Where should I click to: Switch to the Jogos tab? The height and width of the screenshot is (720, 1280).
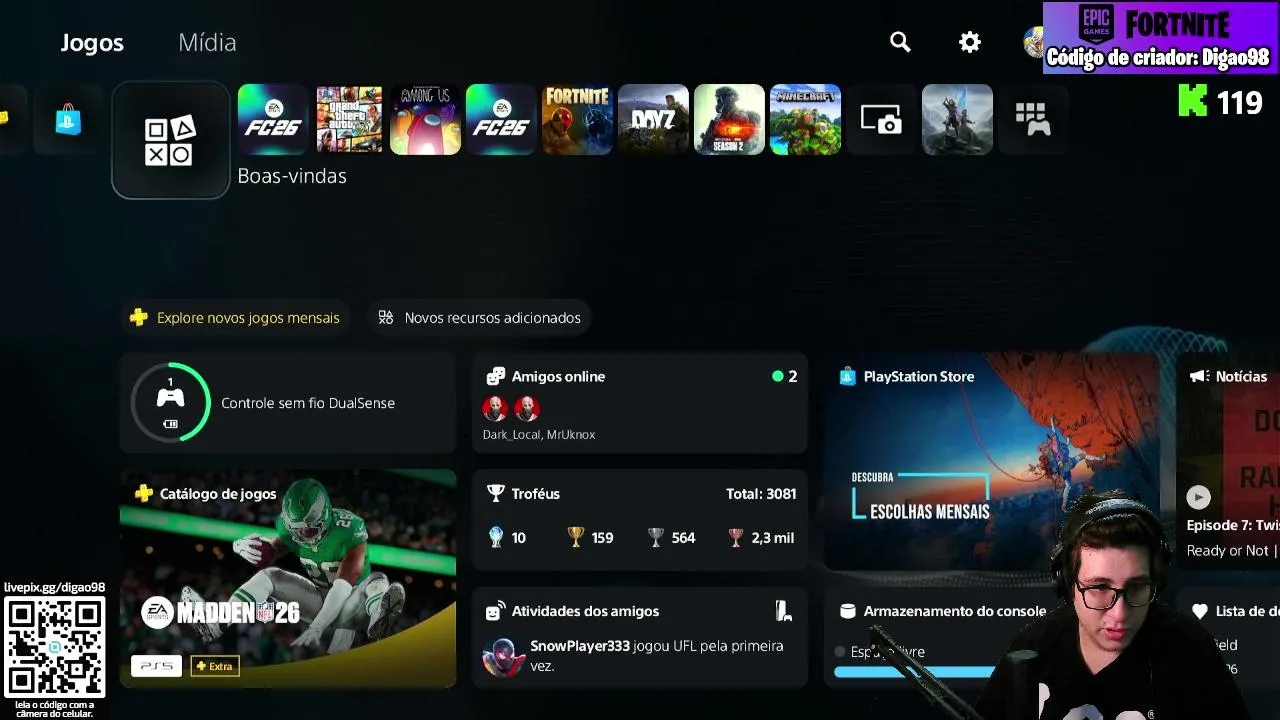(x=92, y=43)
